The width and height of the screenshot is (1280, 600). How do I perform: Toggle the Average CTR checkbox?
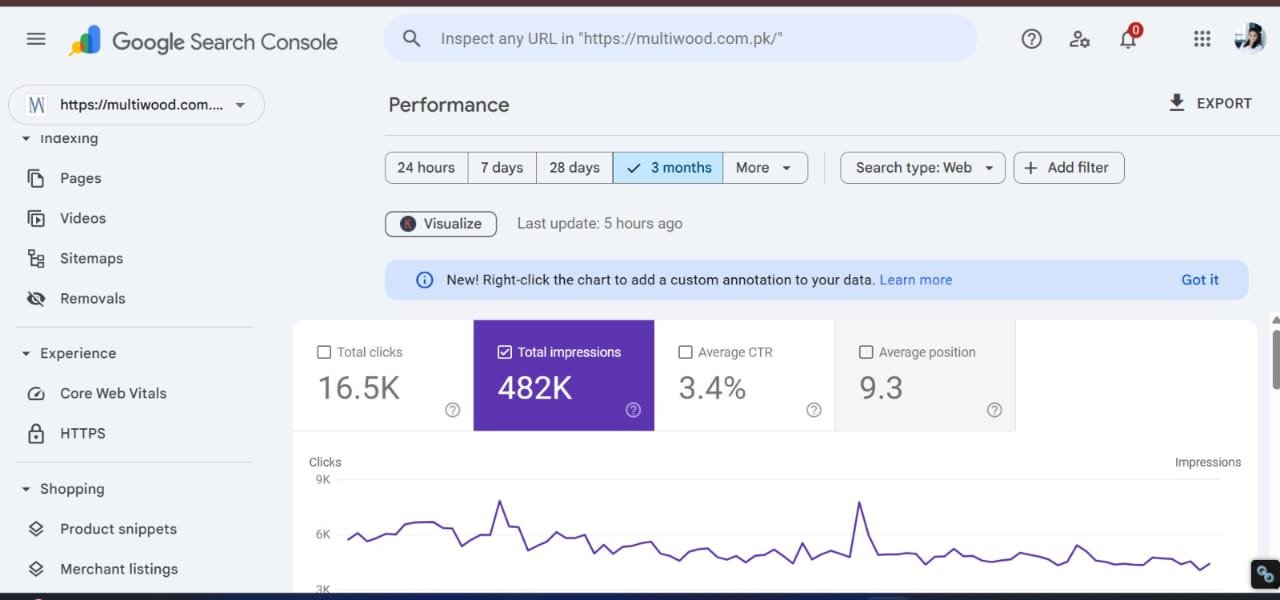(685, 352)
